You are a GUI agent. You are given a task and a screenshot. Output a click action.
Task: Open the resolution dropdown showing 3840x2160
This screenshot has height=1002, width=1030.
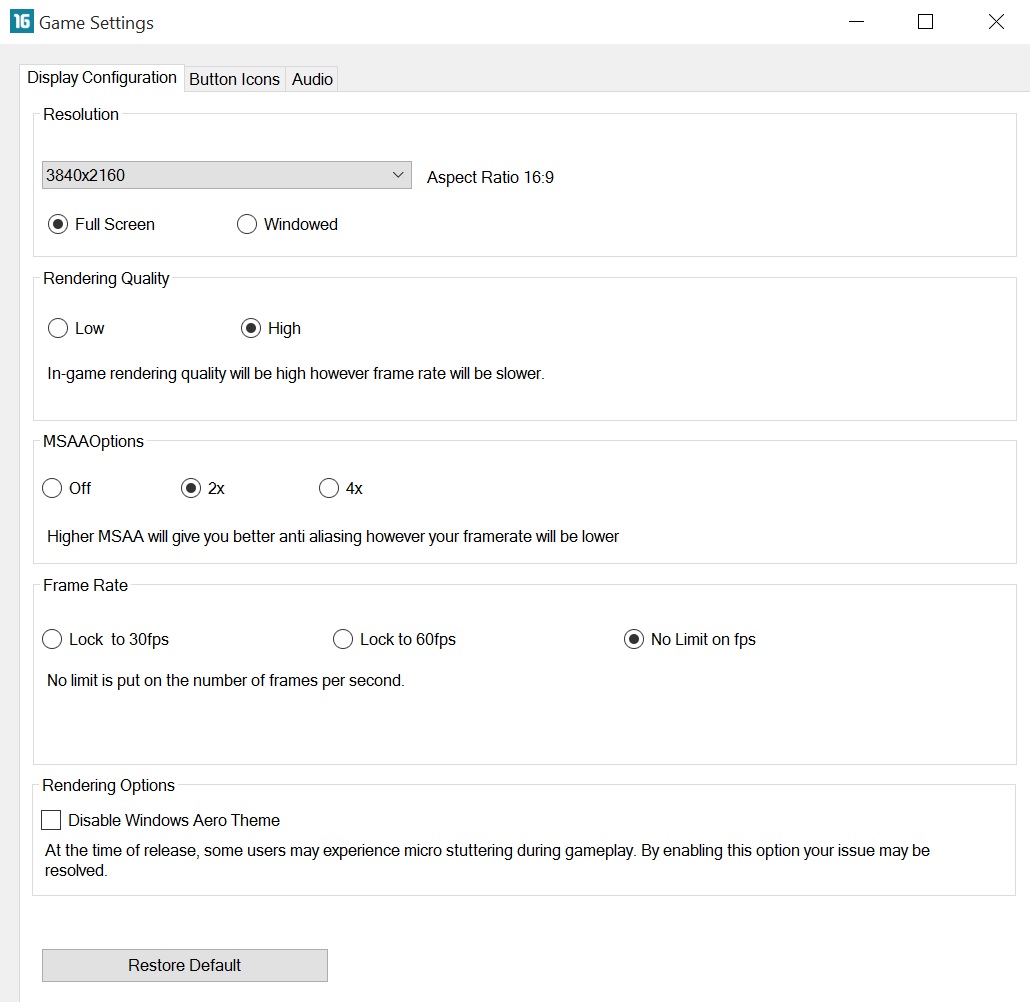pyautogui.click(x=227, y=175)
